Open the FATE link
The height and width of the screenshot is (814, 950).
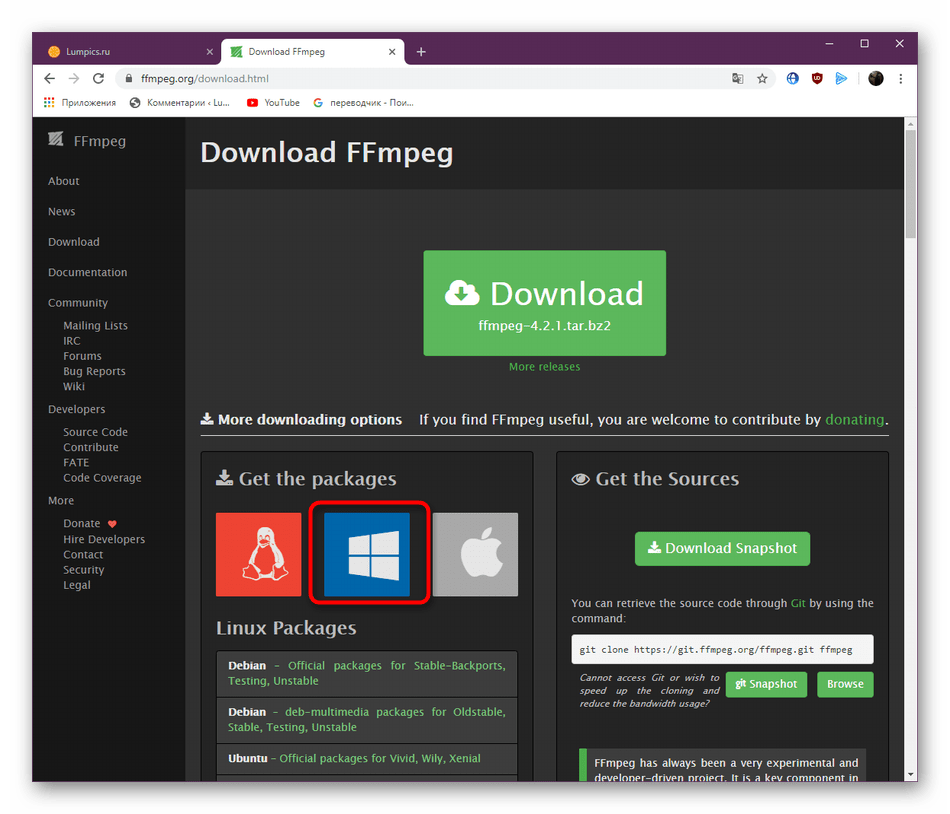click(76, 462)
